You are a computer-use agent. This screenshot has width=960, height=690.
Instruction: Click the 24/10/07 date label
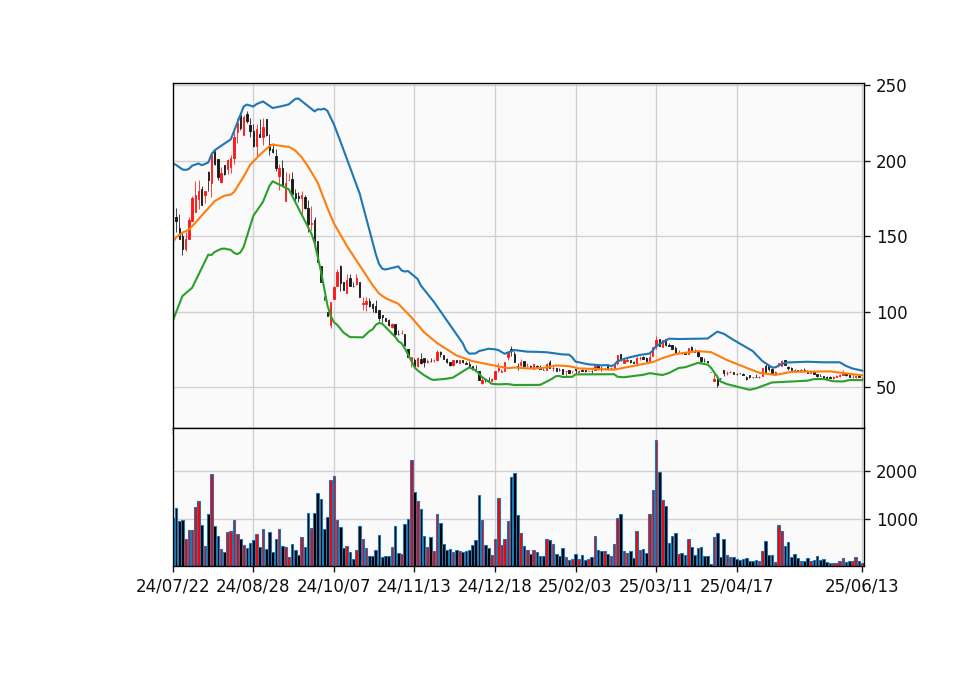334,586
